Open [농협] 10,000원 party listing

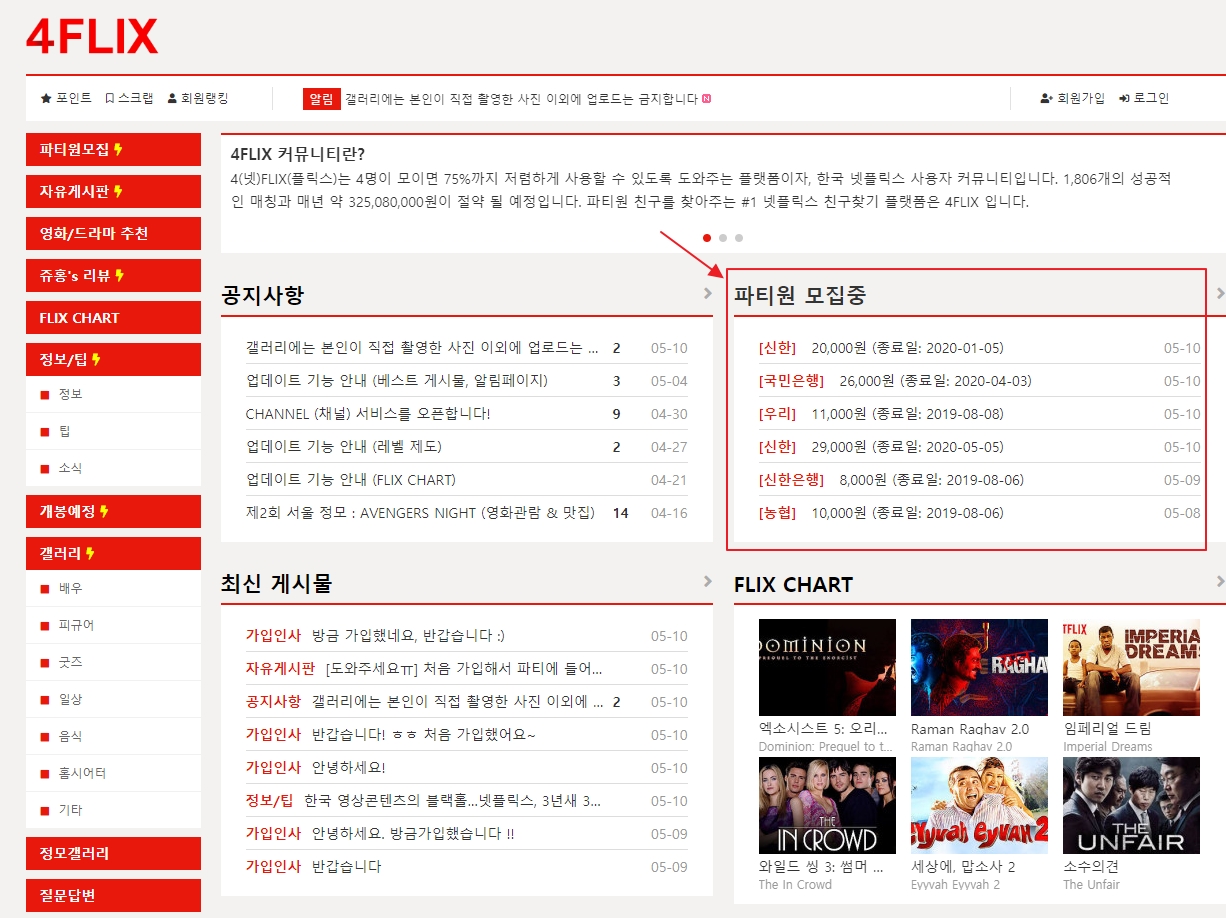[x=881, y=513]
